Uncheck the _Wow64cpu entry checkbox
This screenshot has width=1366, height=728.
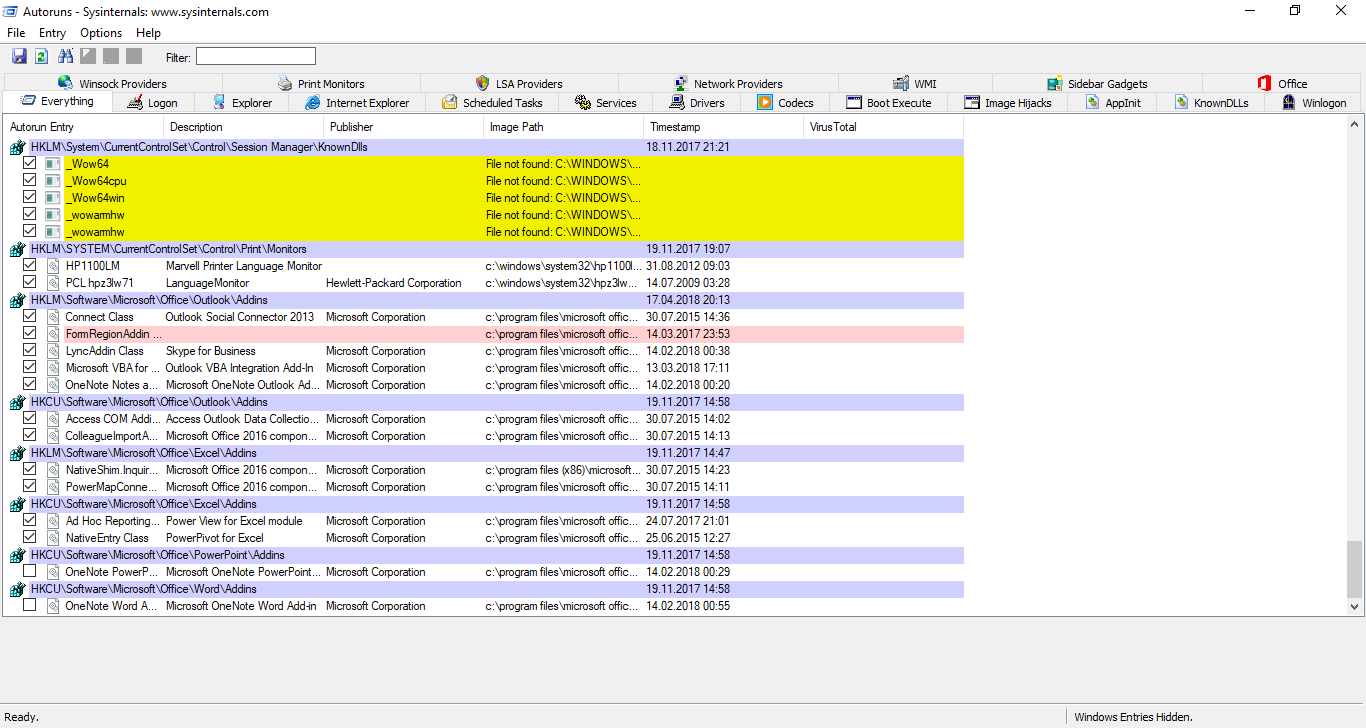[x=30, y=181]
